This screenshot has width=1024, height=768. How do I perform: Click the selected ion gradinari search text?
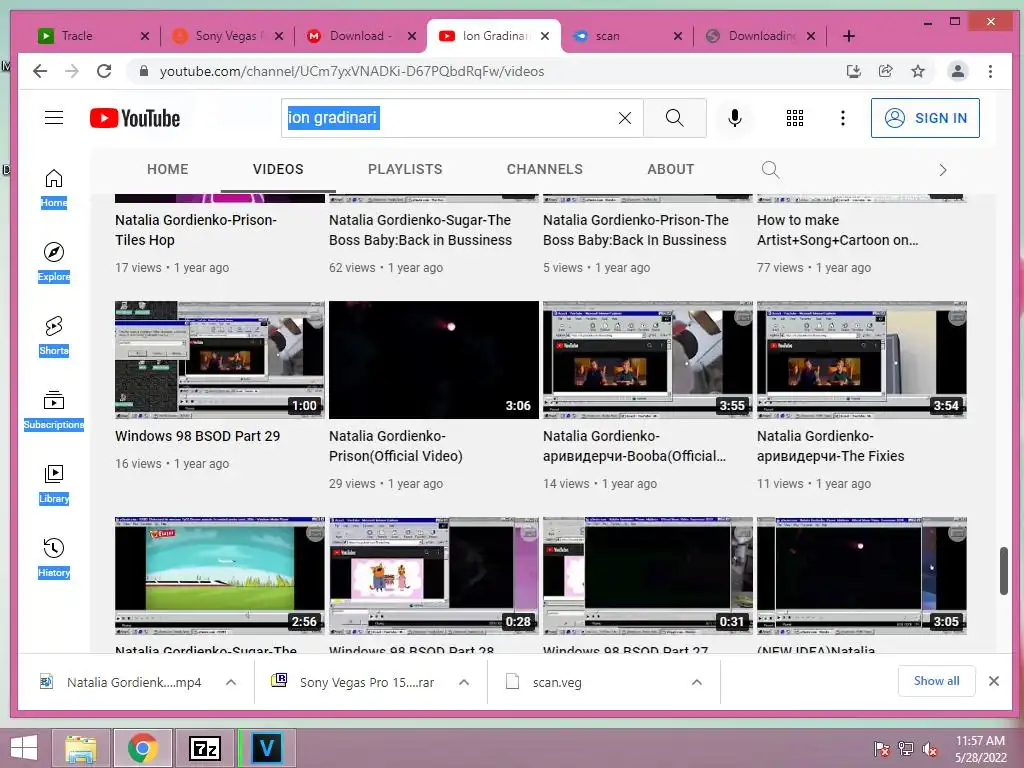click(333, 118)
